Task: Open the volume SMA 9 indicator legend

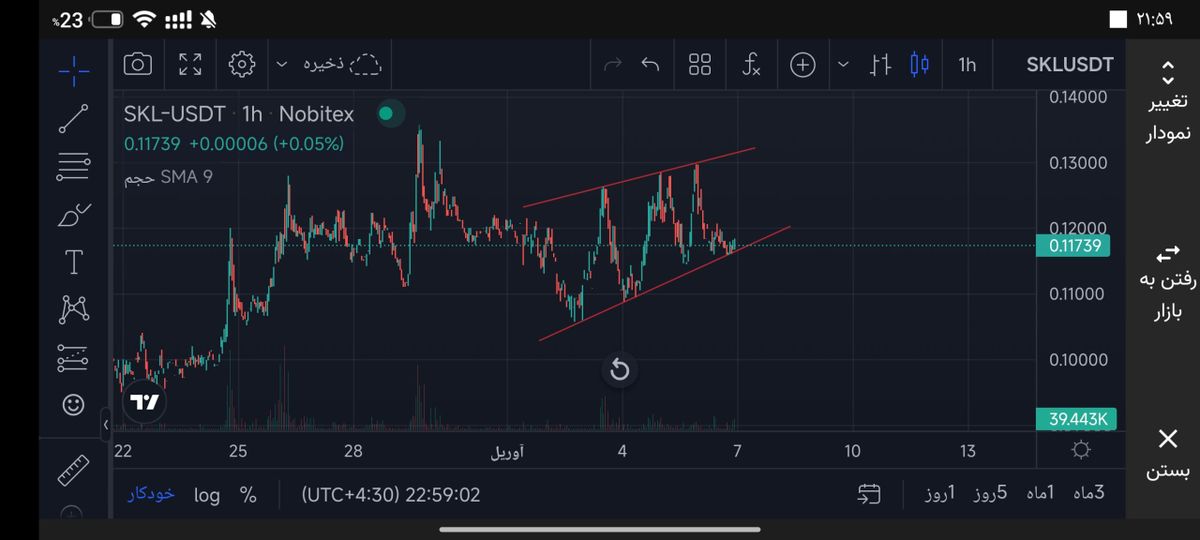Action: [168, 177]
